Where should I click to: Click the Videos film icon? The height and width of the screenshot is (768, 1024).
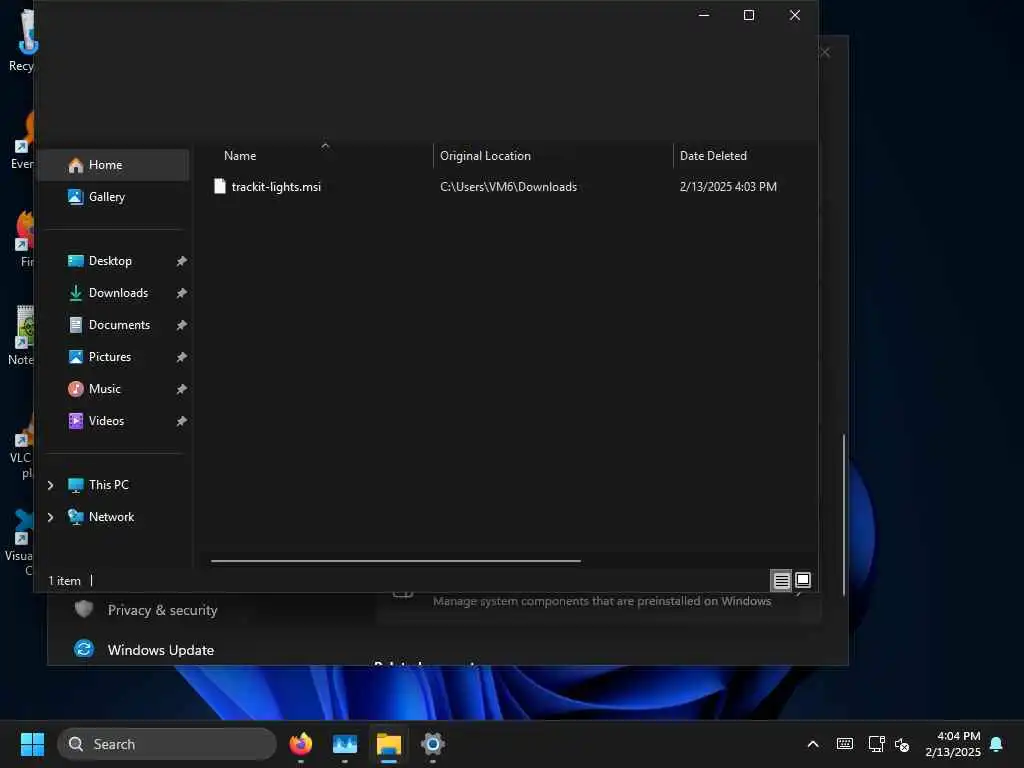(76, 421)
